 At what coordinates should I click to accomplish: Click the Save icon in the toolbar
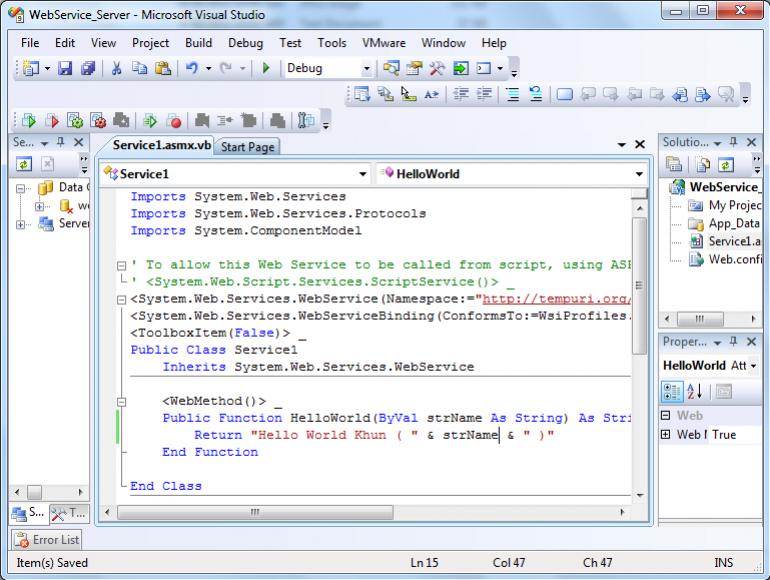pyautogui.click(x=64, y=69)
